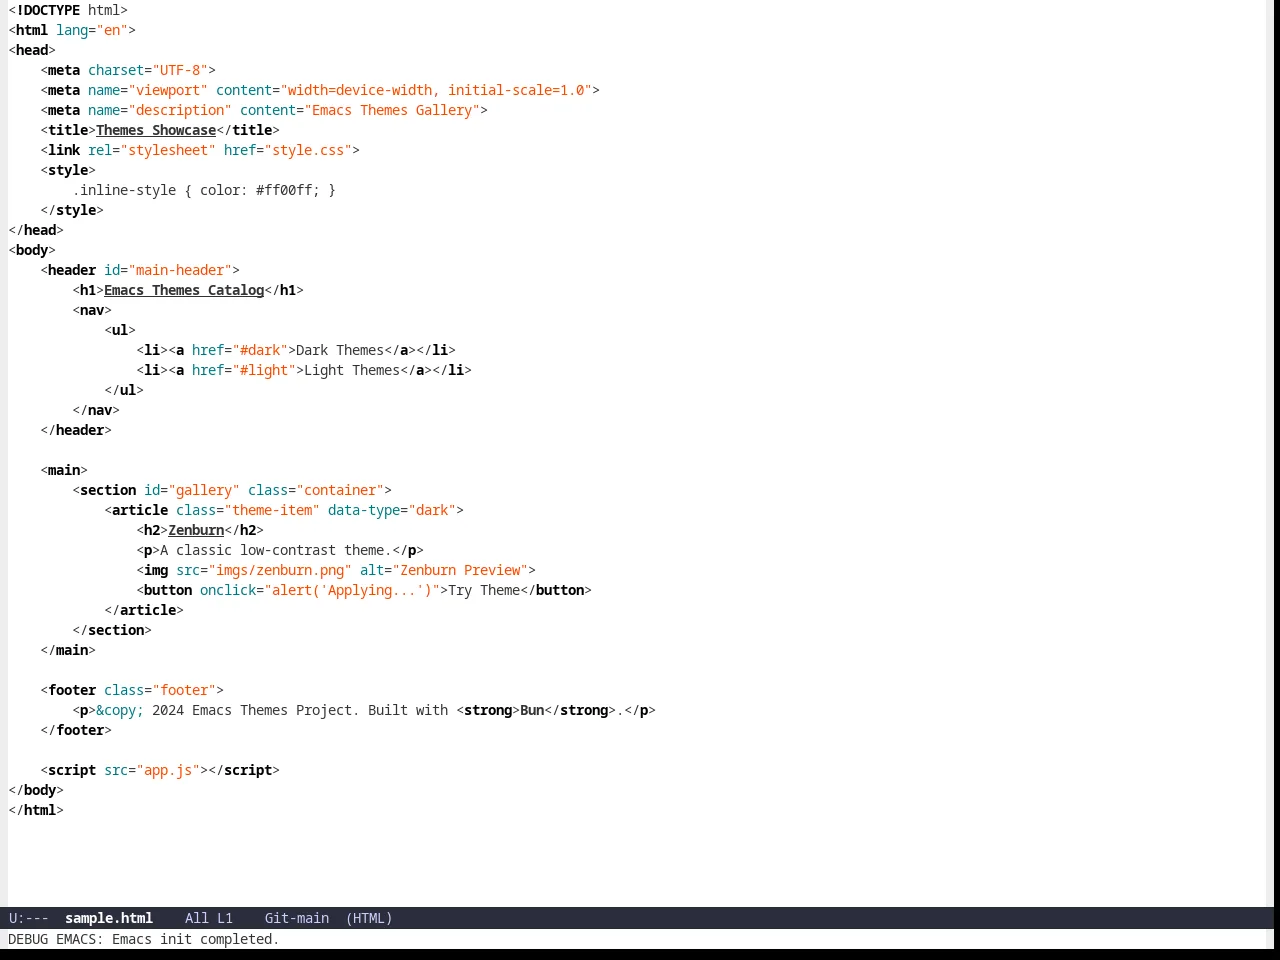
Task: Click the sample.html buffer name in mode line
Action: [109, 918]
